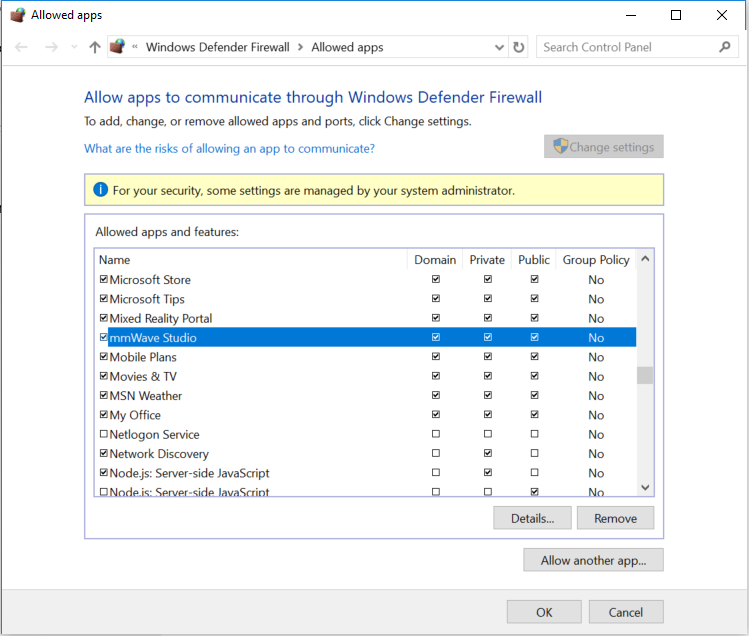Image resolution: width=749 pixels, height=636 pixels.
Task: Select the Network Discovery row
Action: pos(365,453)
